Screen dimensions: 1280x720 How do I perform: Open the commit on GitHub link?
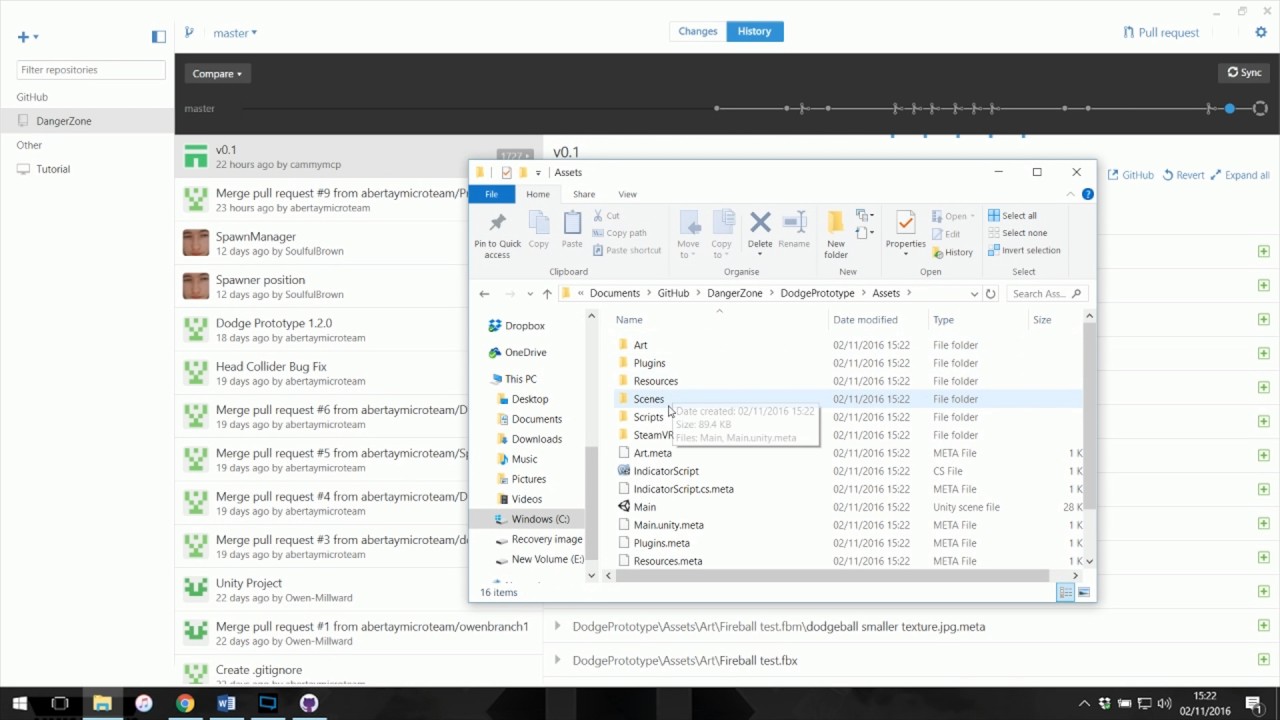click(x=1131, y=175)
